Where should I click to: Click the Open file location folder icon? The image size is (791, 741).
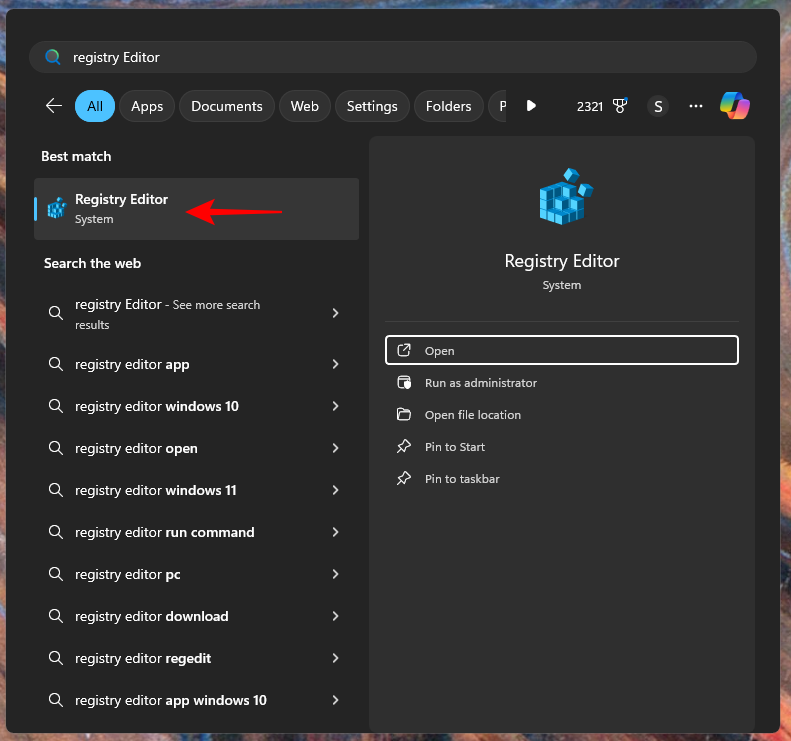click(404, 415)
